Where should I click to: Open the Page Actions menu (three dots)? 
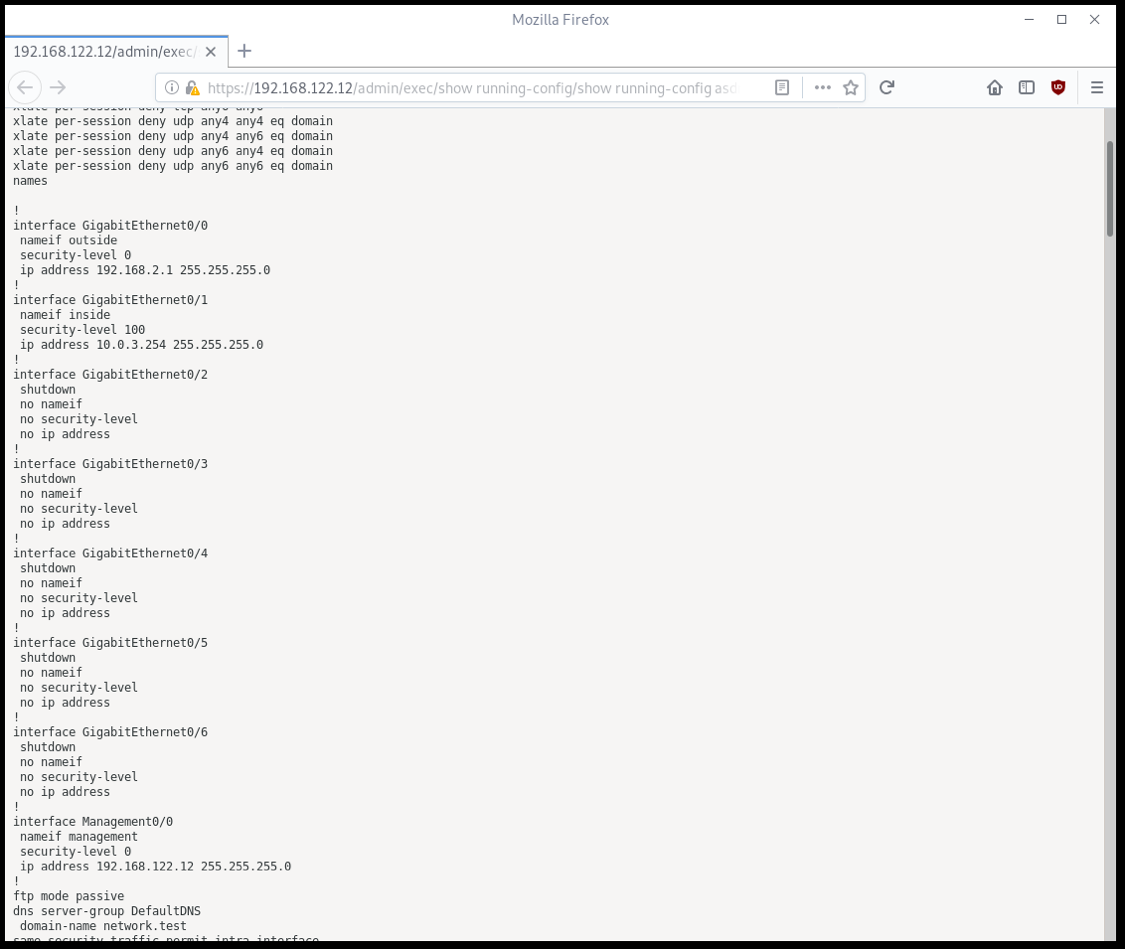(x=821, y=87)
